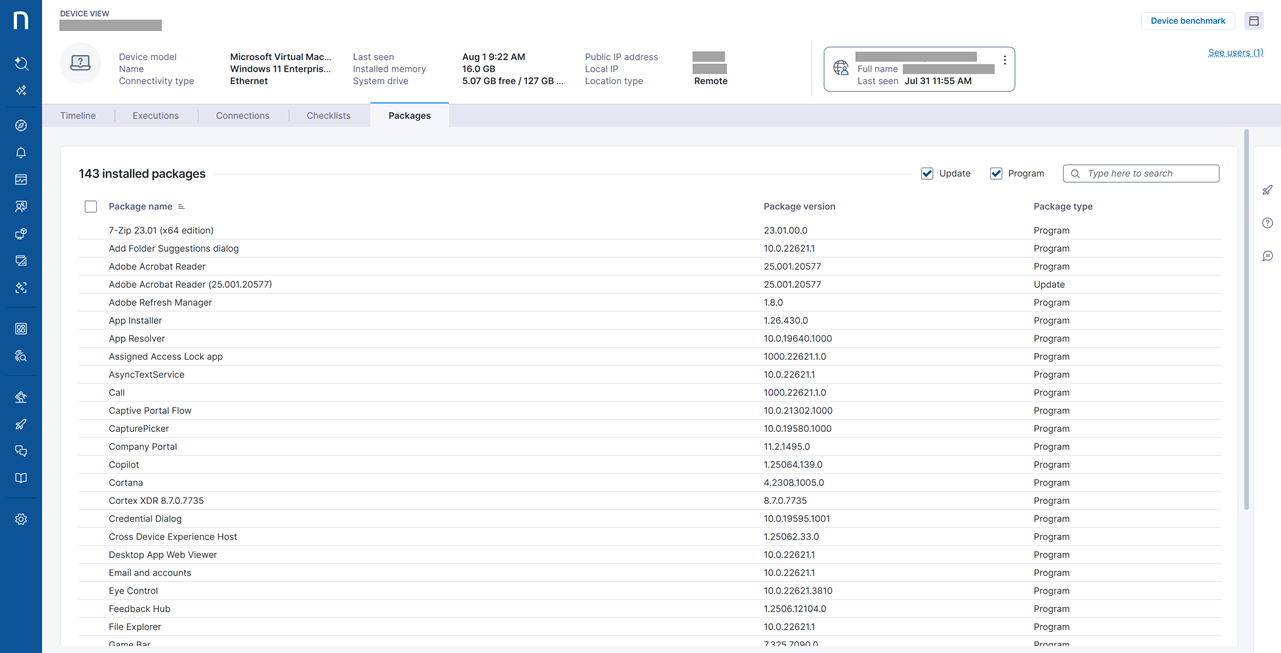Tick the select-all checkbox beside Package name
Screen dimensions: 1281x653
[91, 207]
